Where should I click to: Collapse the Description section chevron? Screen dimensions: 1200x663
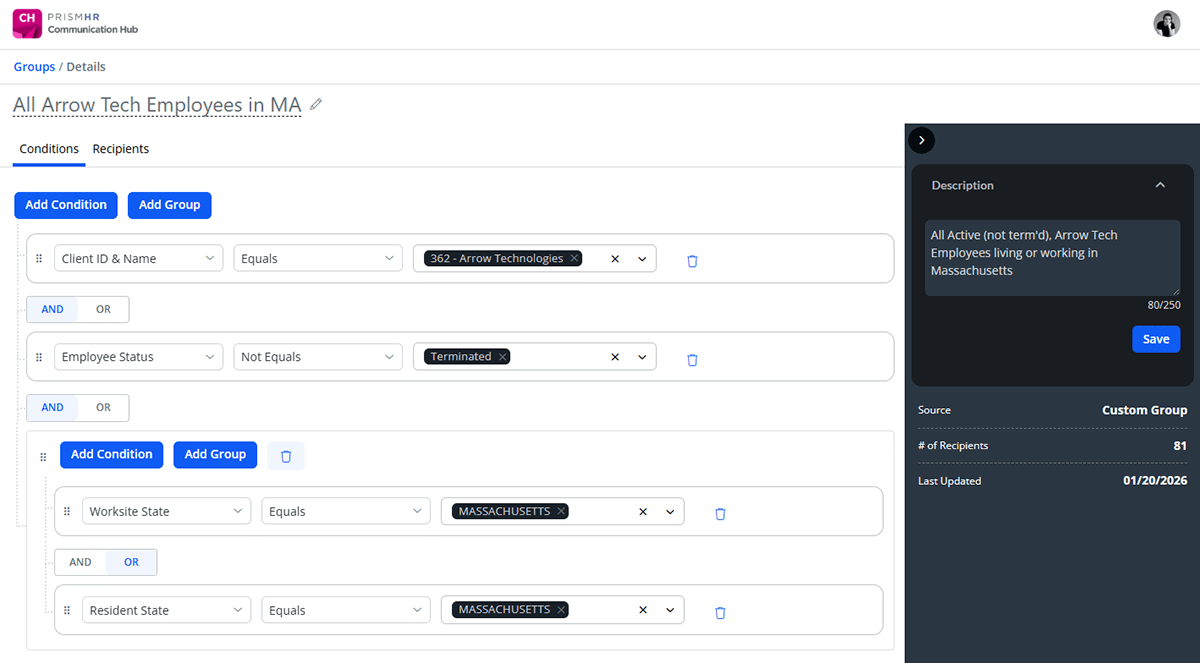point(1160,185)
